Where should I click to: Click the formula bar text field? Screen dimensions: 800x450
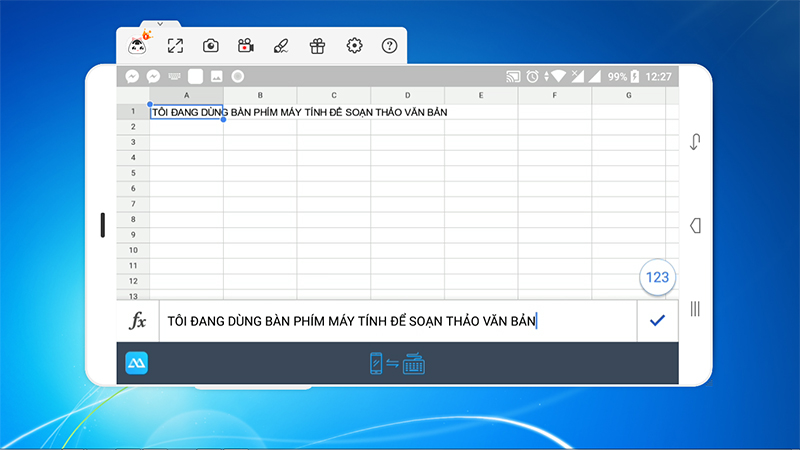tap(398, 321)
